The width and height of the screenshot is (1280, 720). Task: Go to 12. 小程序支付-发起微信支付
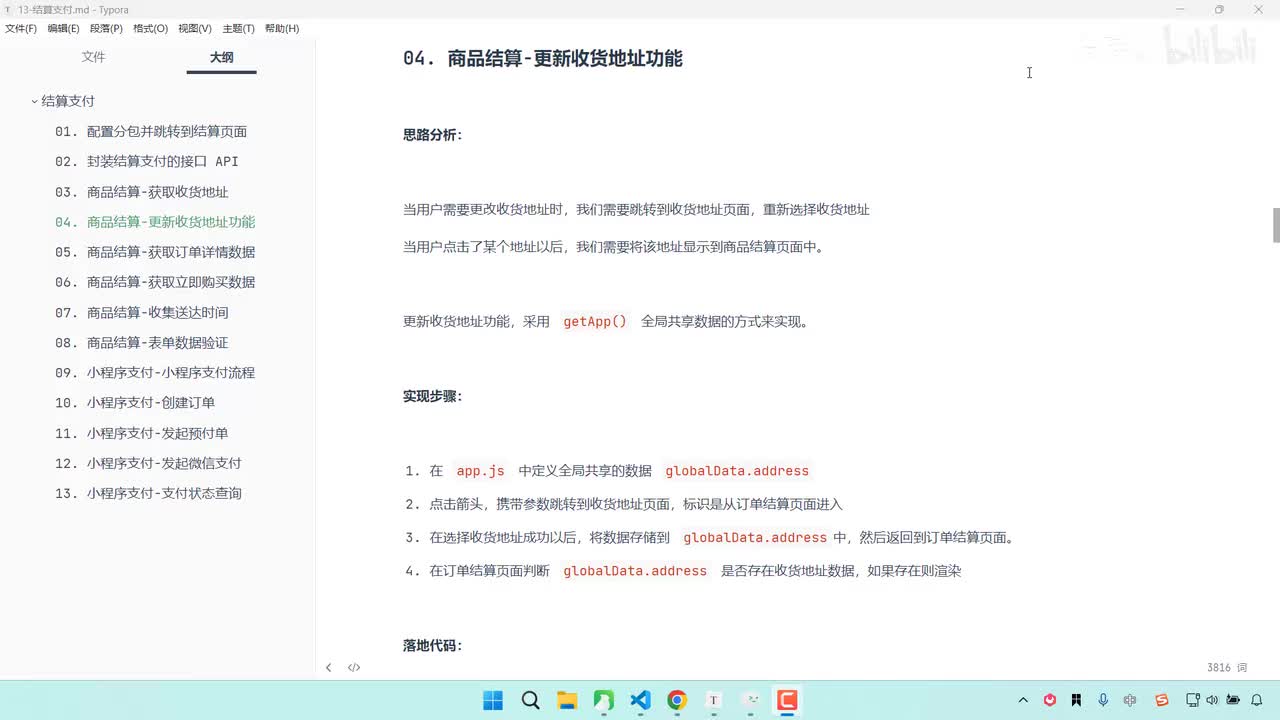click(x=148, y=463)
